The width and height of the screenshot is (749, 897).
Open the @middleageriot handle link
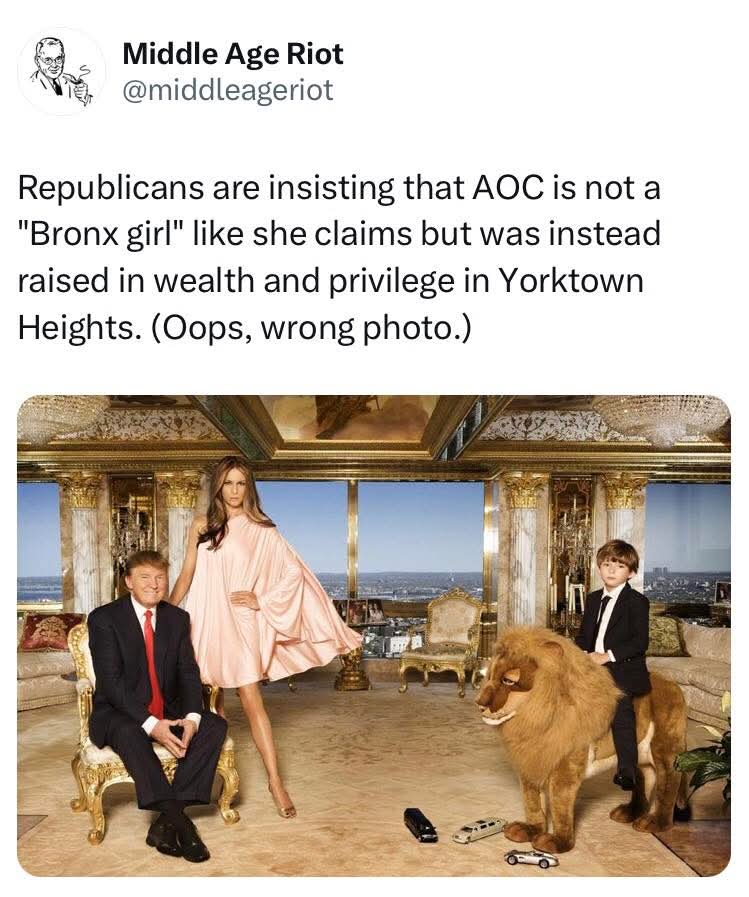228,90
